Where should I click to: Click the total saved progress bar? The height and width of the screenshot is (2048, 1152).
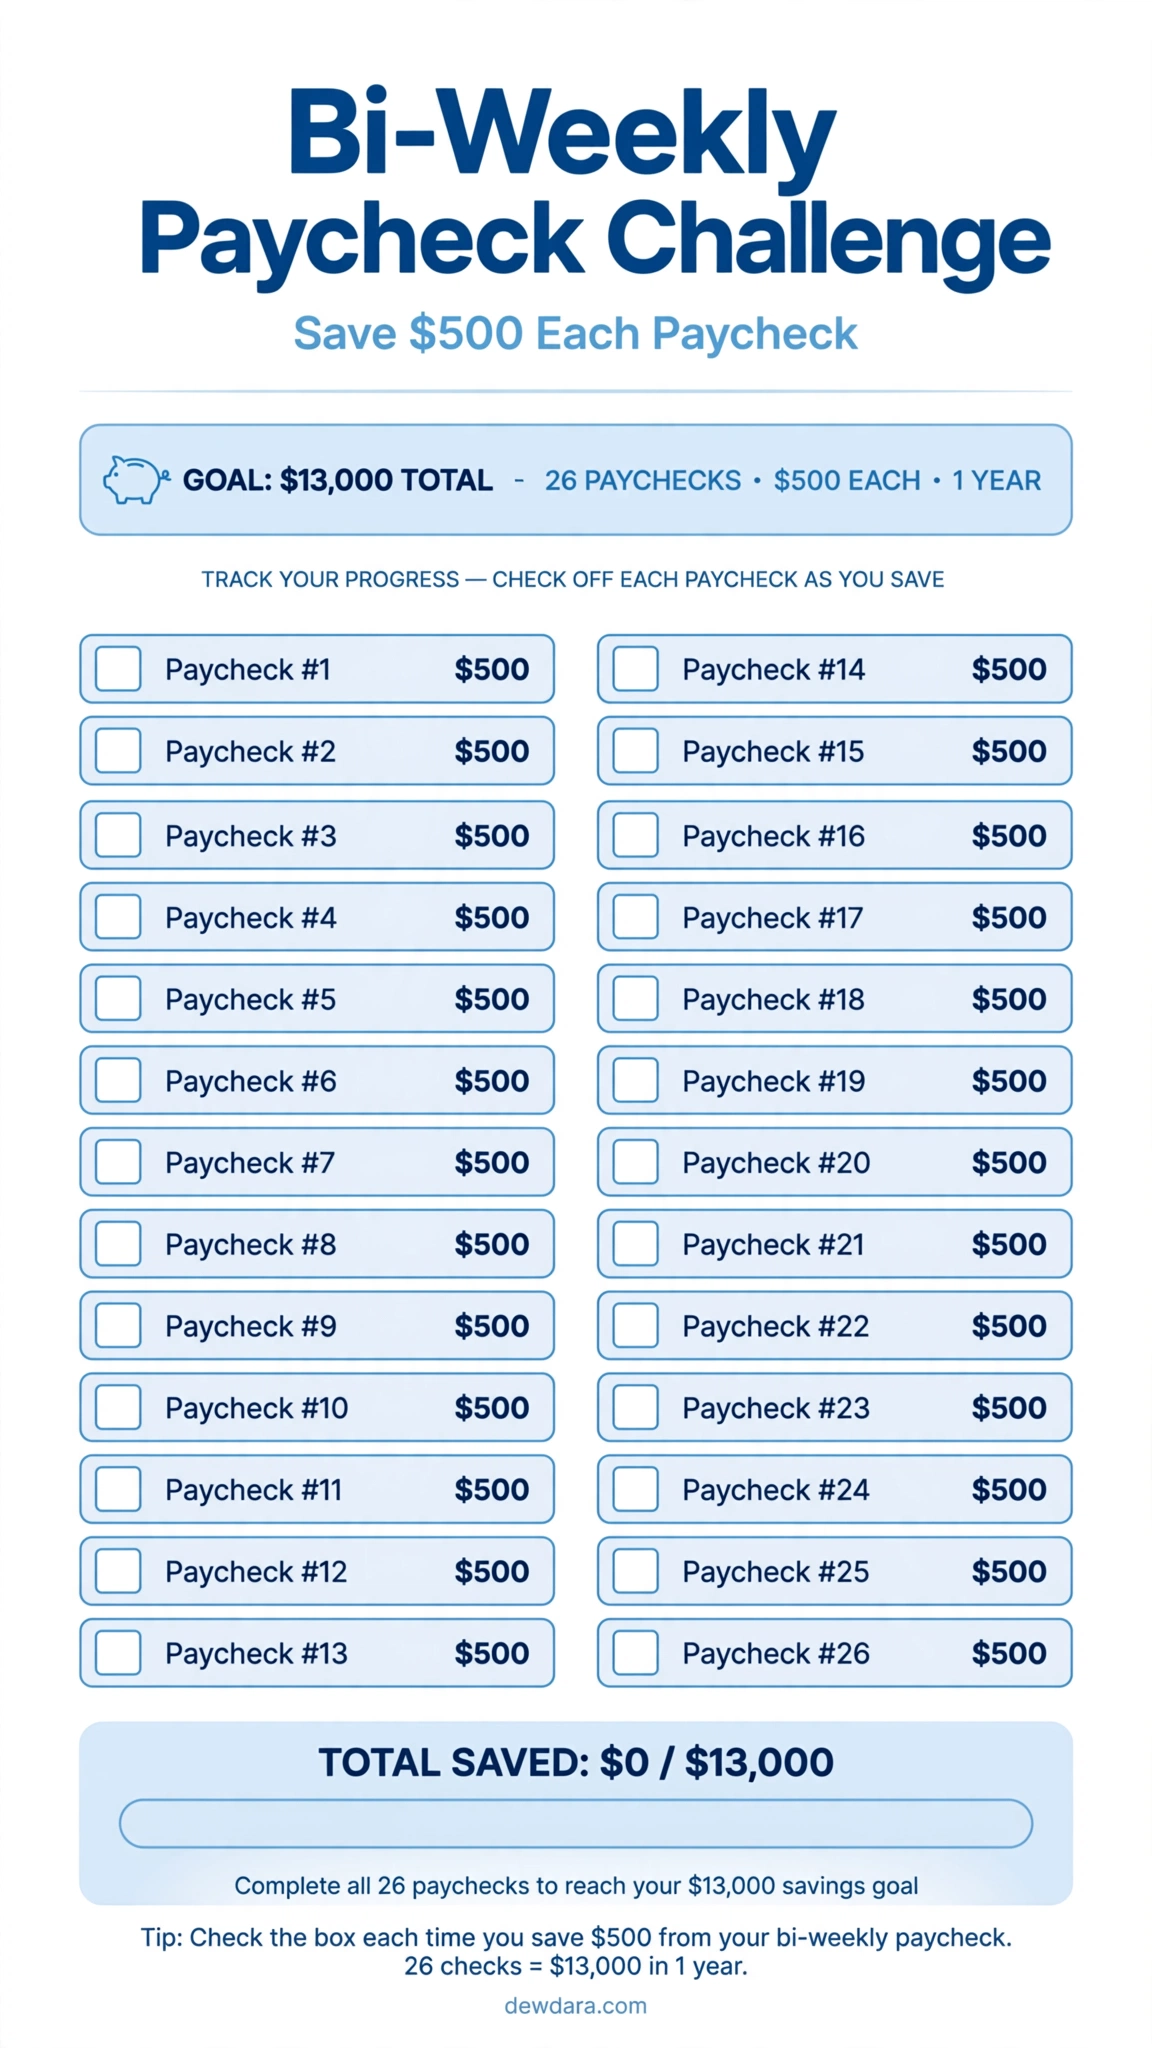tap(576, 1823)
